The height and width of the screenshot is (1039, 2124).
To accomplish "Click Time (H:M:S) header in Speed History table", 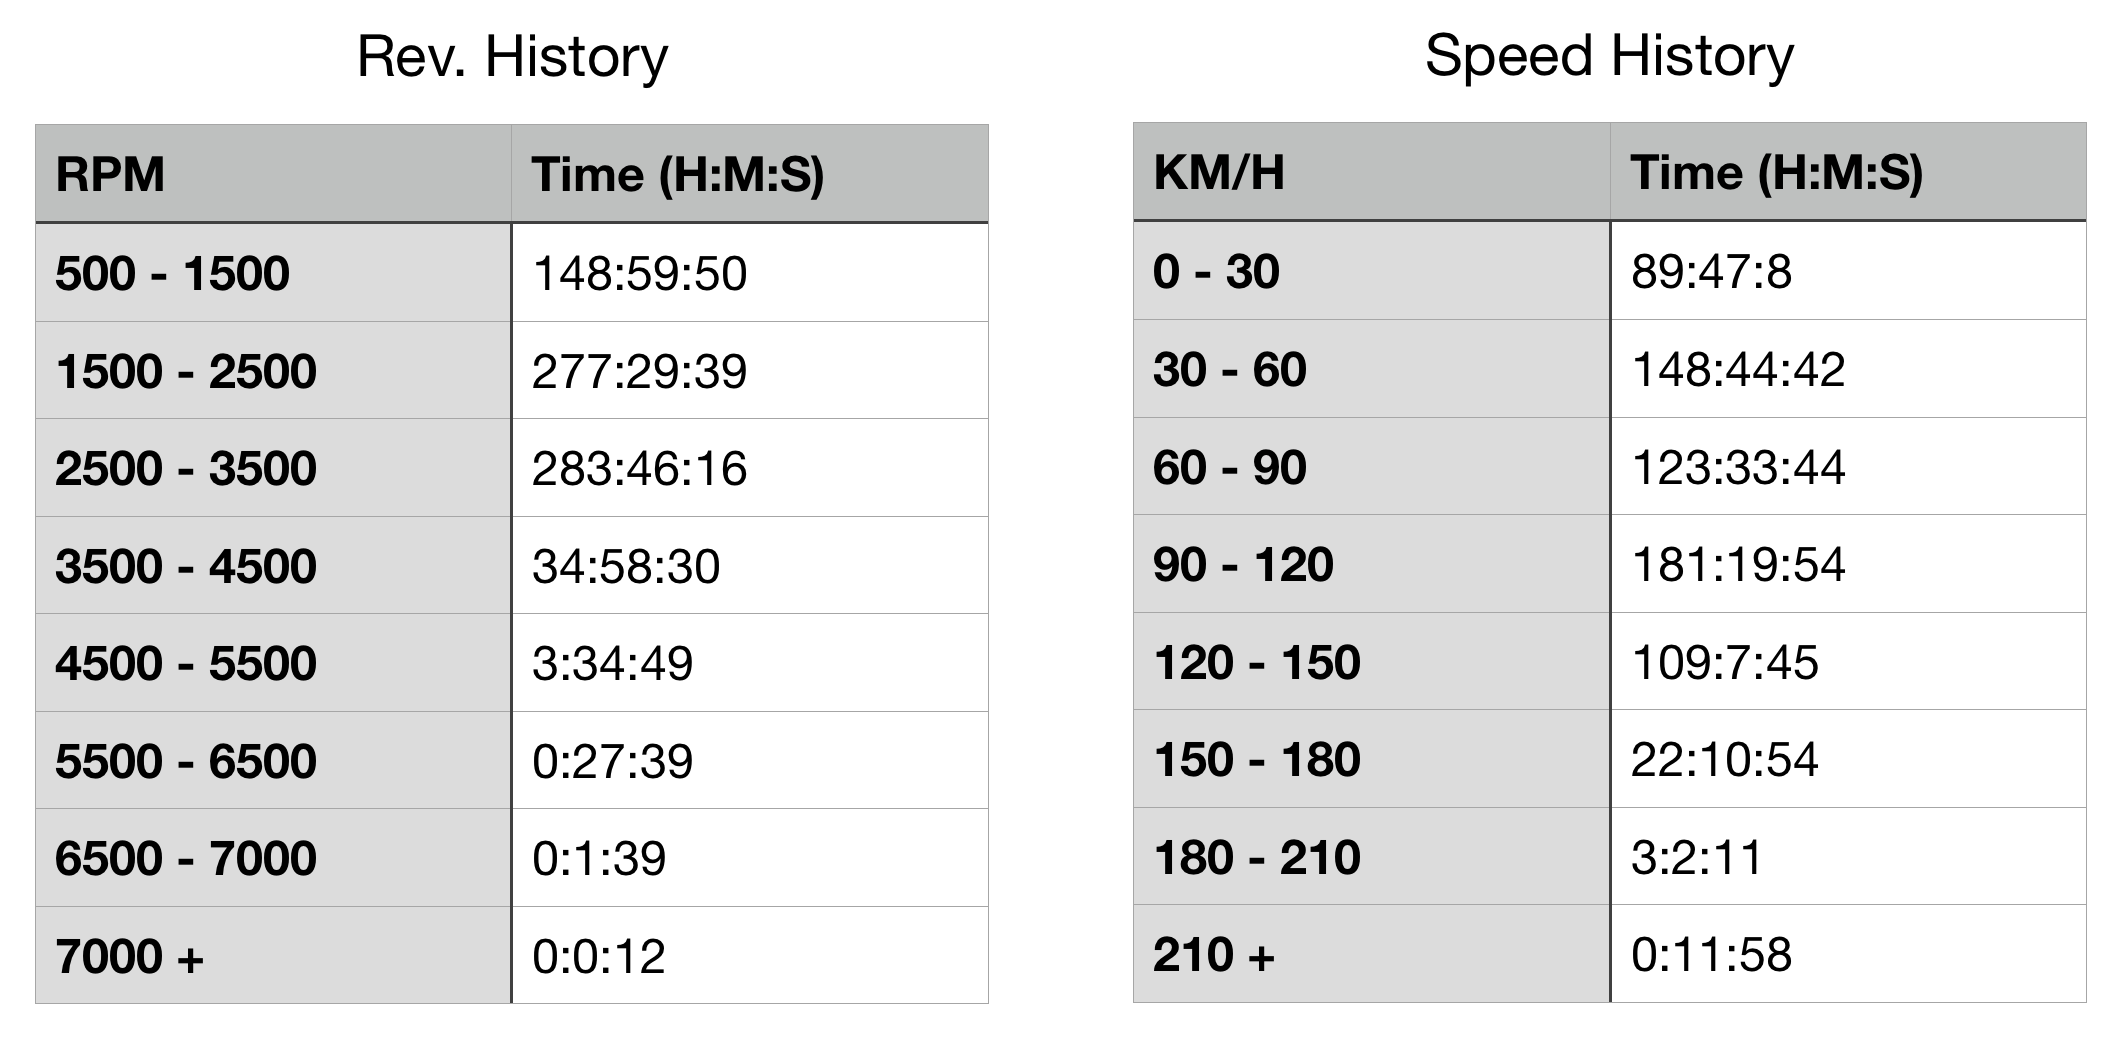I will pyautogui.click(x=1776, y=173).
